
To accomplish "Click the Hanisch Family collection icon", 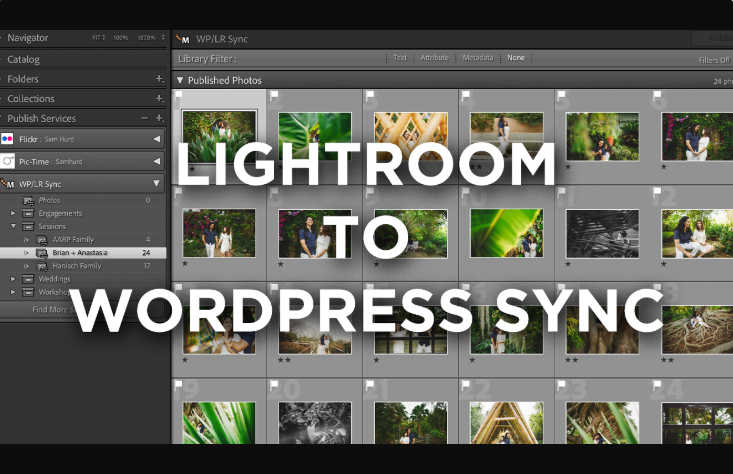I will click(42, 266).
